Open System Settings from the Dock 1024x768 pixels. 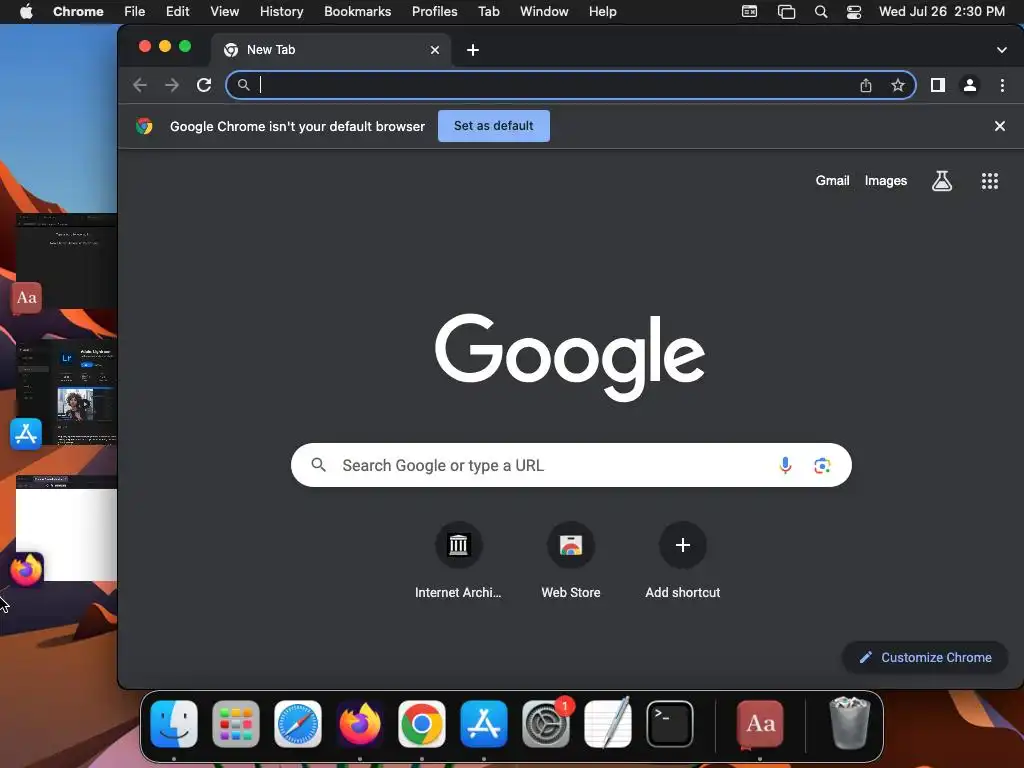[x=546, y=724]
